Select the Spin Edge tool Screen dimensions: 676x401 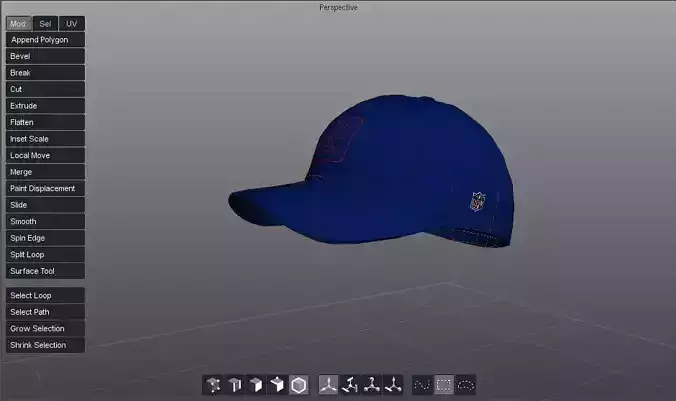coord(45,238)
